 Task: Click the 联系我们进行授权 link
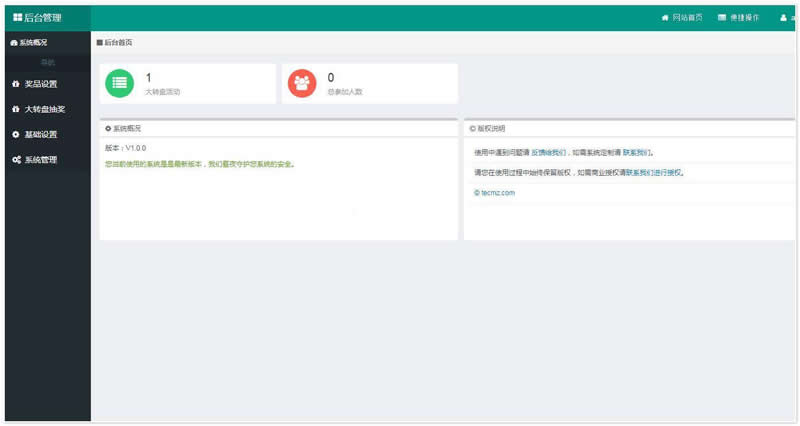[654, 173]
